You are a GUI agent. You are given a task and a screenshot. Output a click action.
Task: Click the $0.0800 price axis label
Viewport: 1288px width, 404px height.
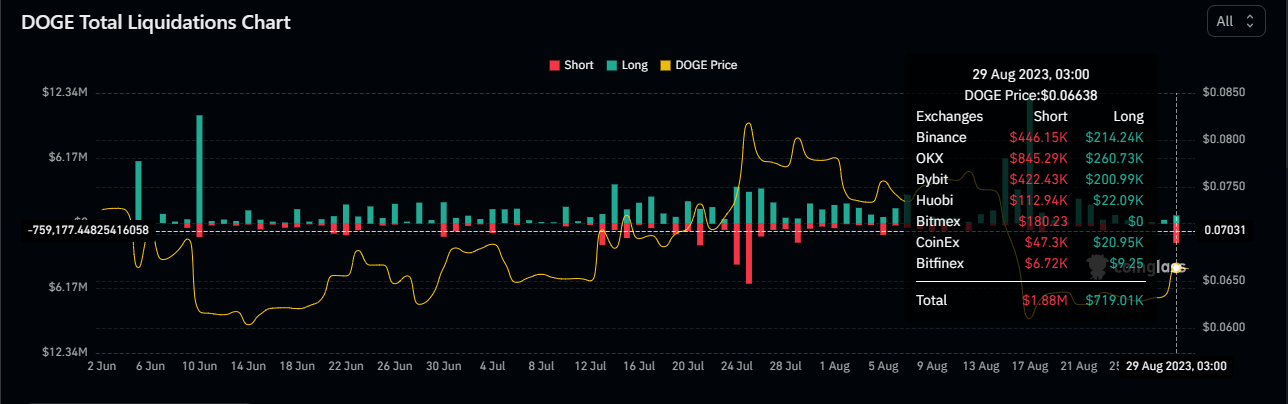1223,139
